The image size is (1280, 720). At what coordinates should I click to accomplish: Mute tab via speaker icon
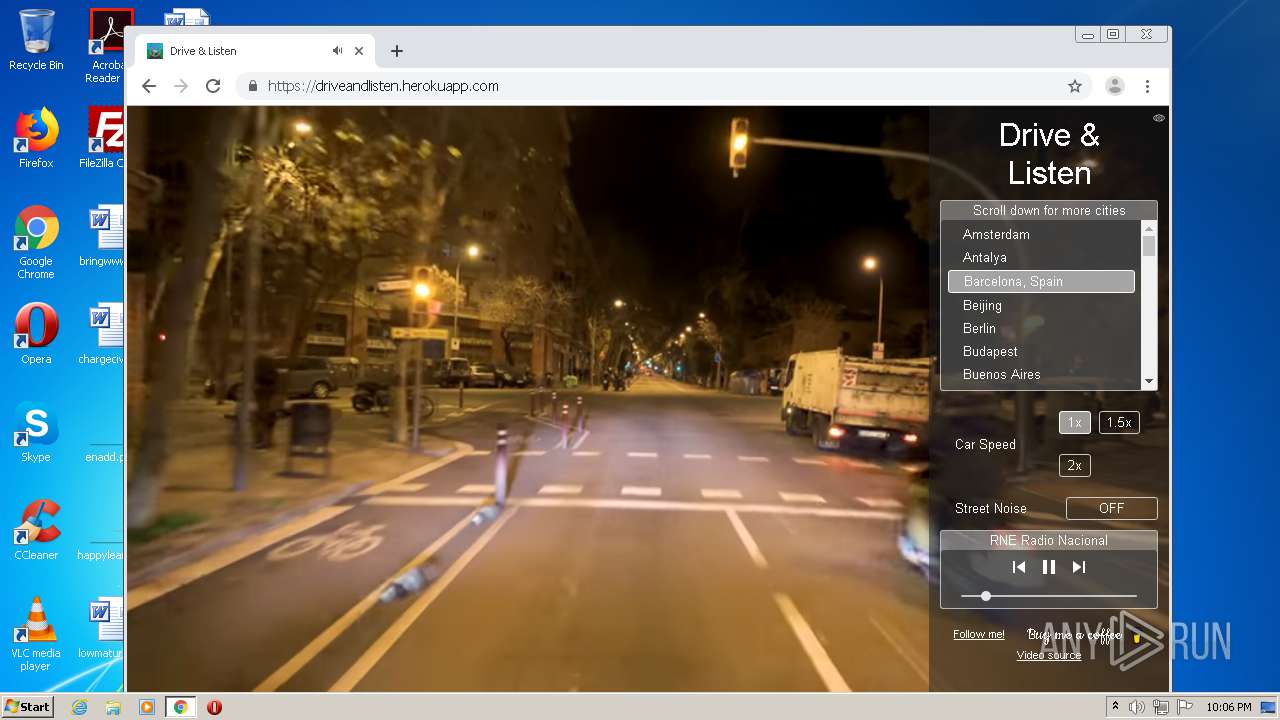point(337,51)
